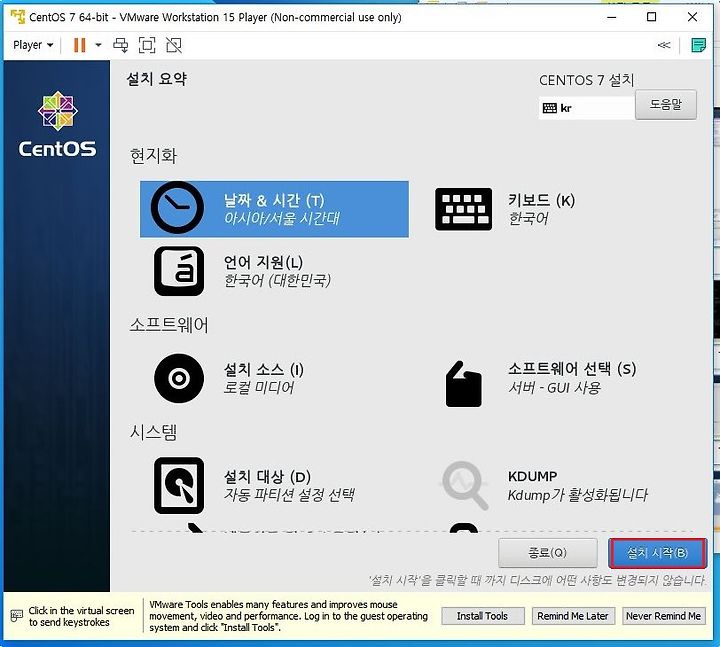The height and width of the screenshot is (647, 720).
Task: Enter full screen mode icon
Action: 147,45
